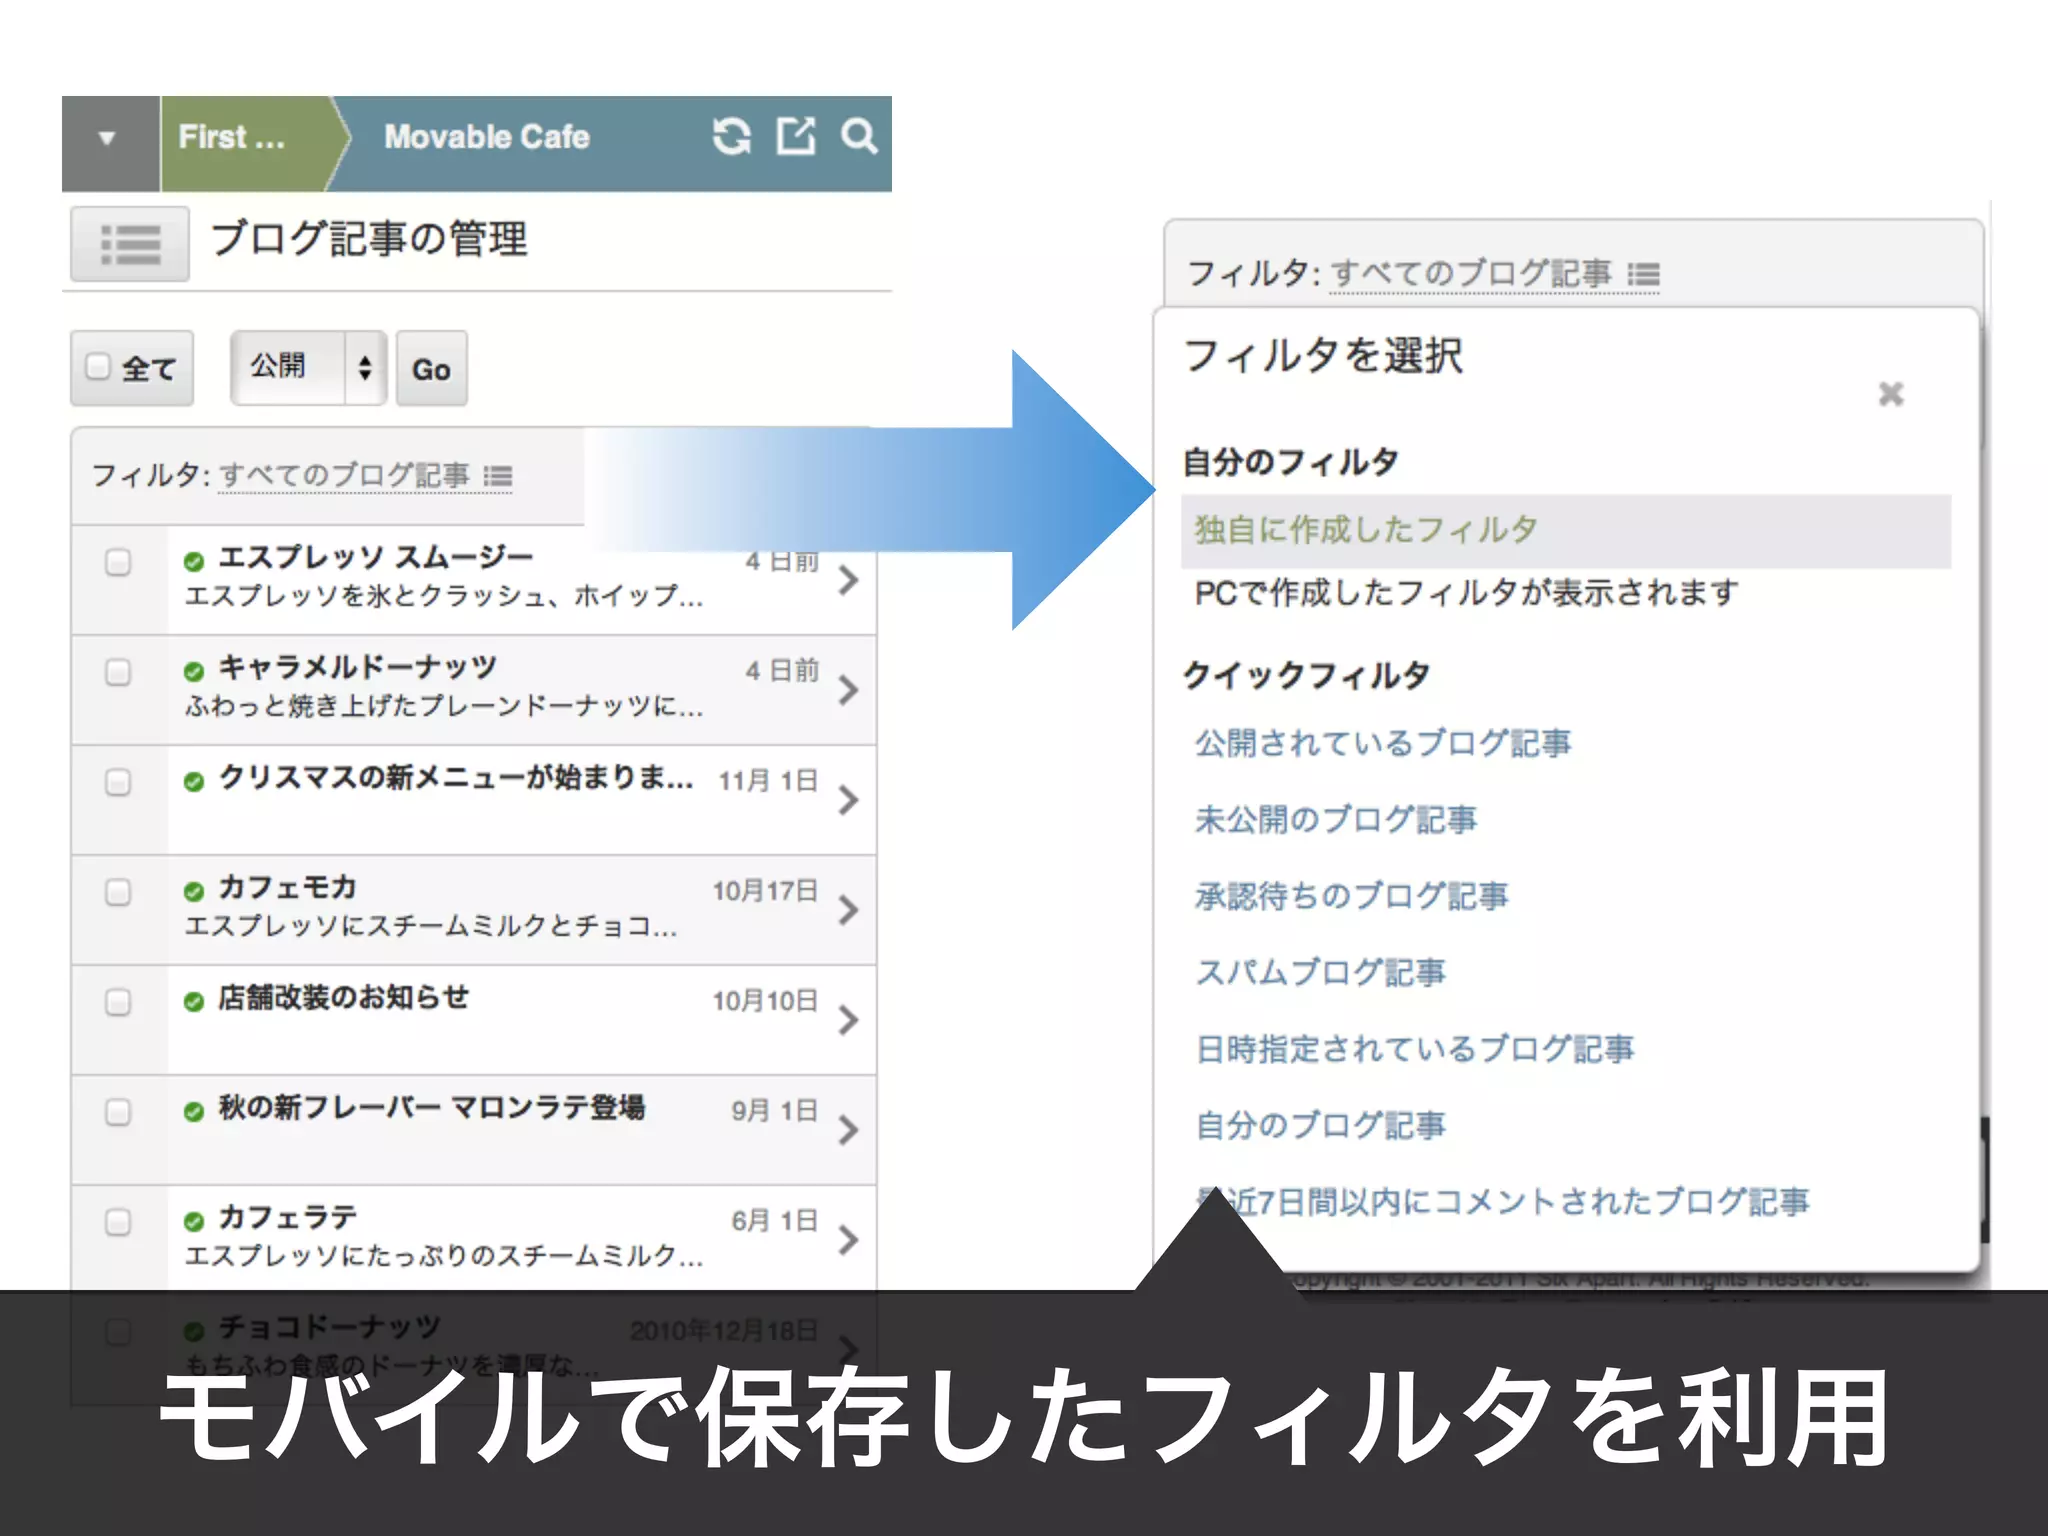Open the カフェモカ entry title

click(287, 887)
